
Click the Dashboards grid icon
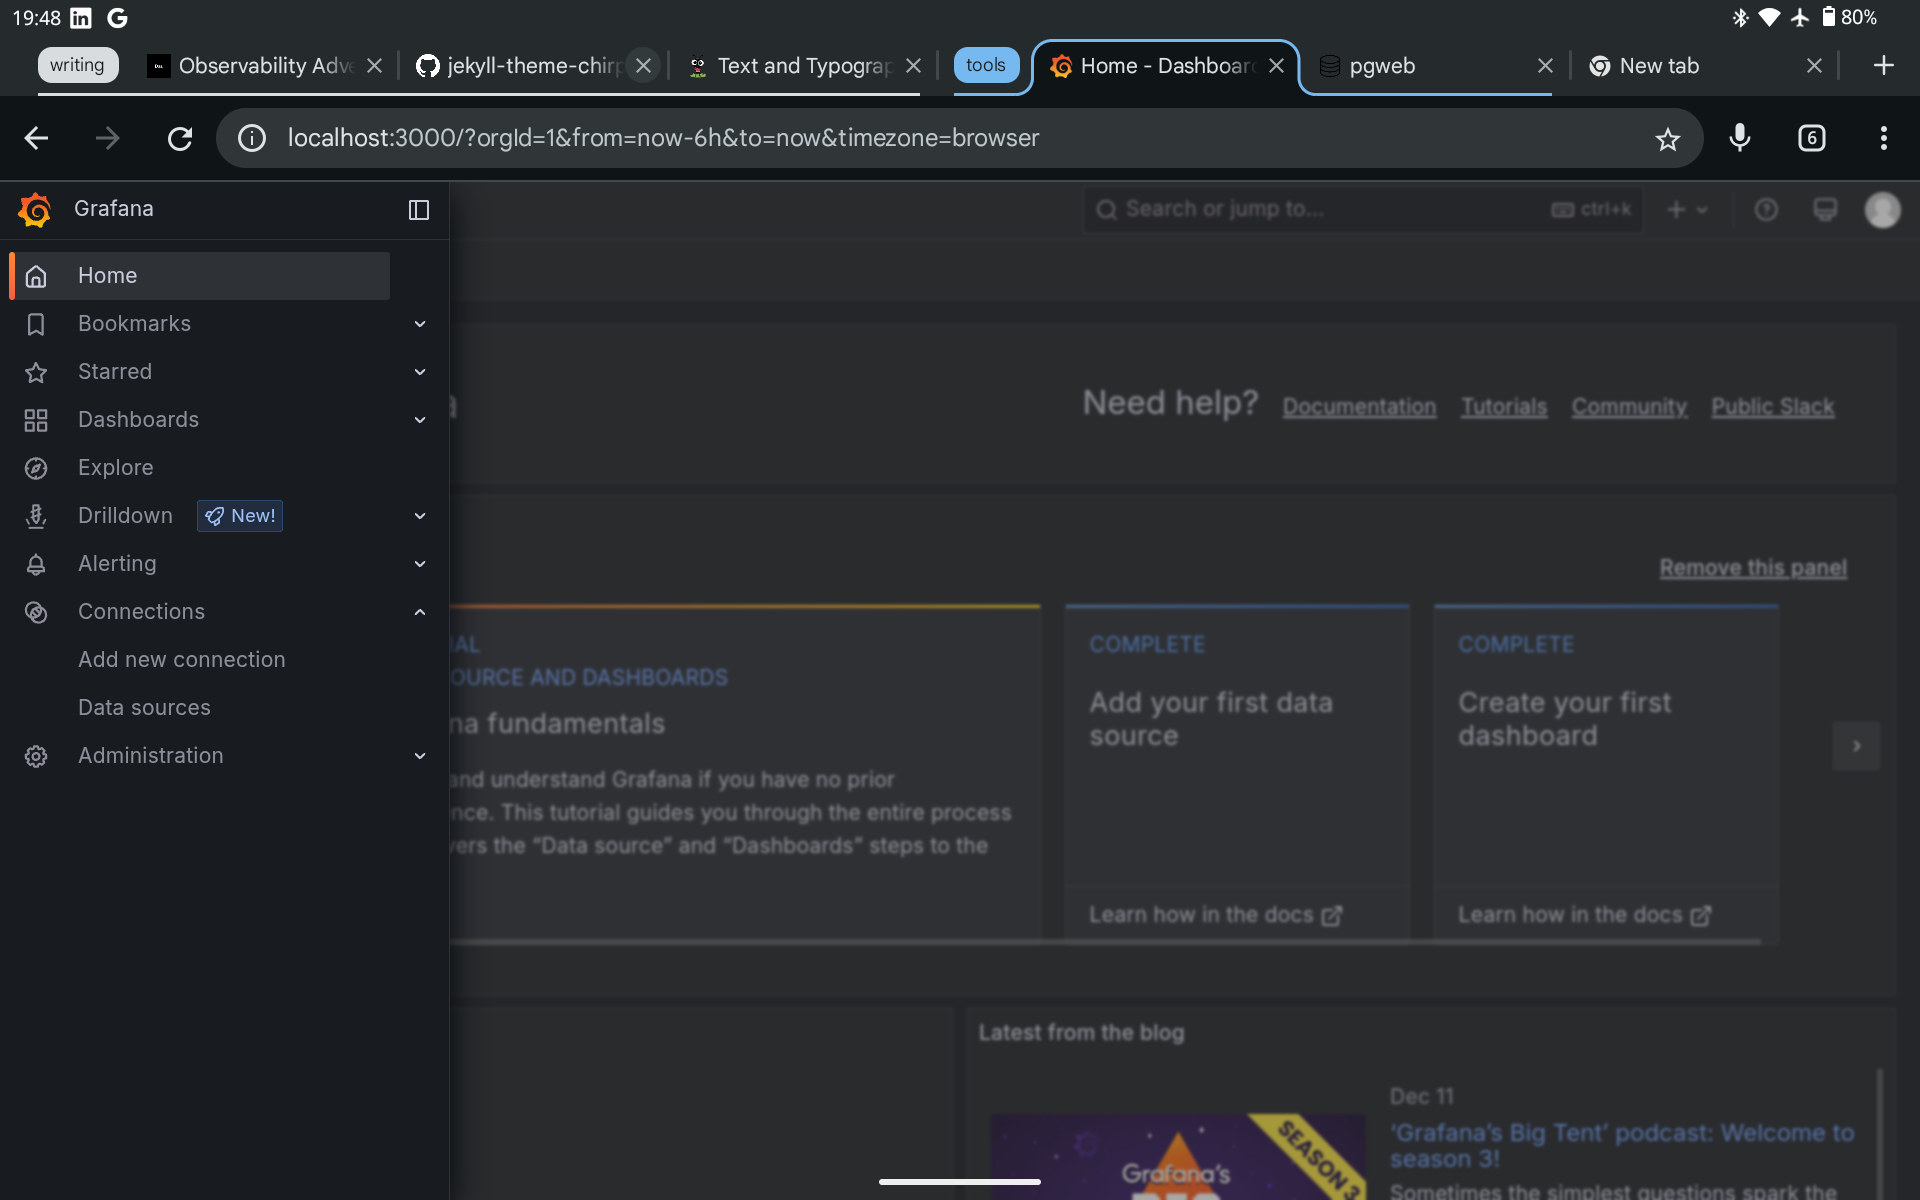click(x=36, y=420)
